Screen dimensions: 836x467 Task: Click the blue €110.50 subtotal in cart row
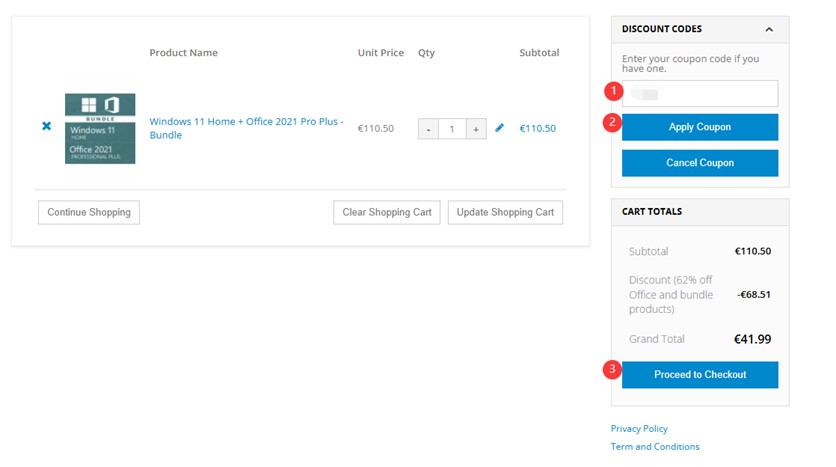[x=538, y=129]
